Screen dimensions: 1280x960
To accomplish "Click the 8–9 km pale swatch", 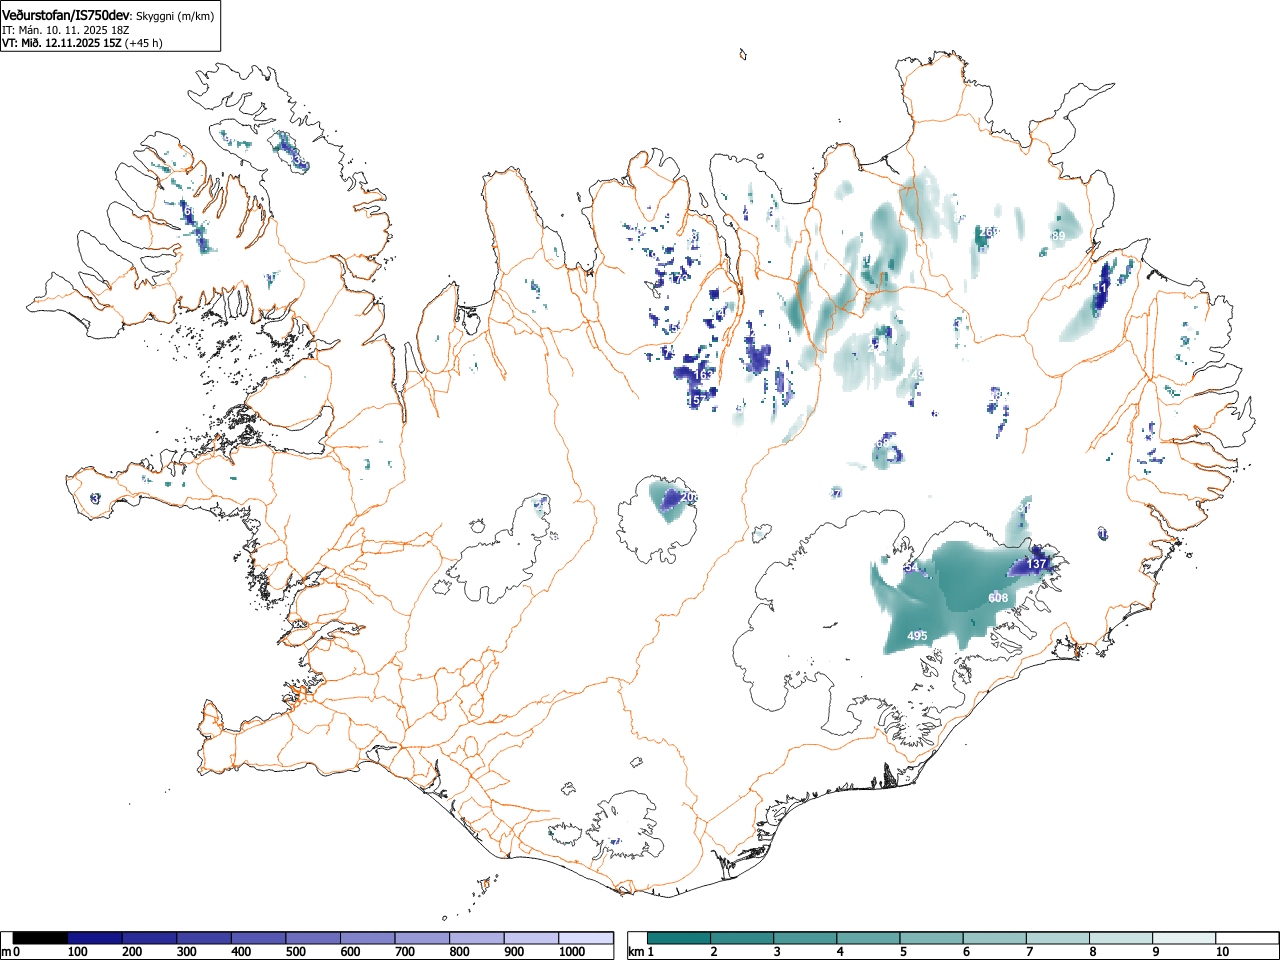I will click(x=1120, y=938).
